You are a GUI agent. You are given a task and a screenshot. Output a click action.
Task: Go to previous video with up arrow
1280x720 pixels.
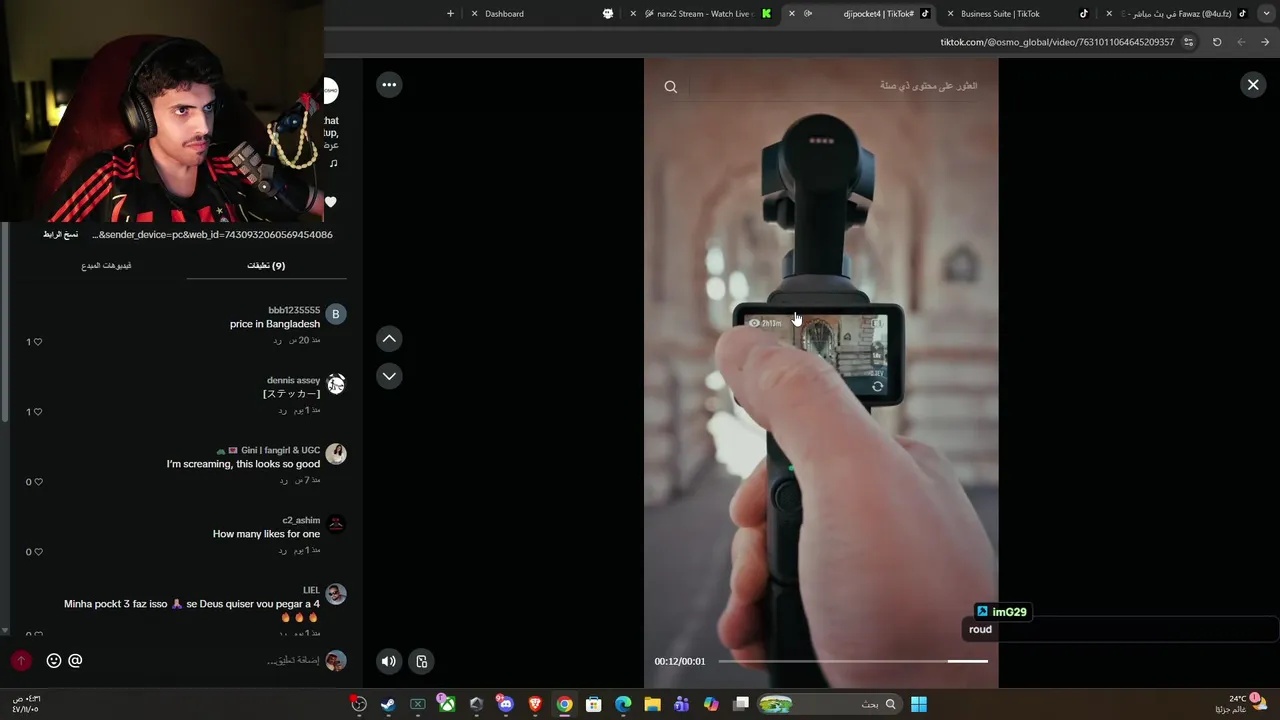tap(389, 339)
